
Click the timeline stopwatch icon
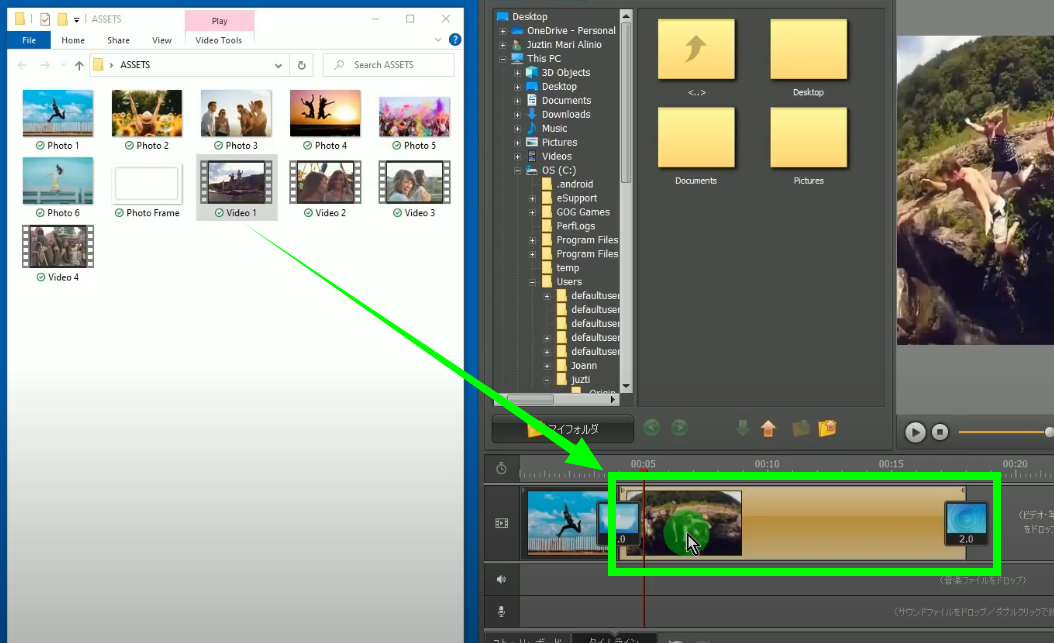(501, 468)
